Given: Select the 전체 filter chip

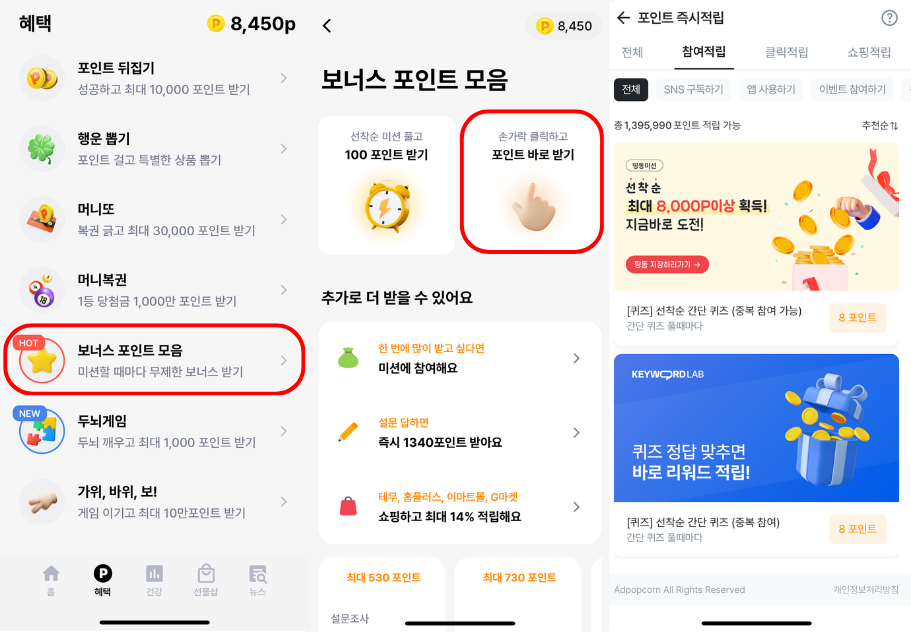Looking at the screenshot, I should (631, 89).
